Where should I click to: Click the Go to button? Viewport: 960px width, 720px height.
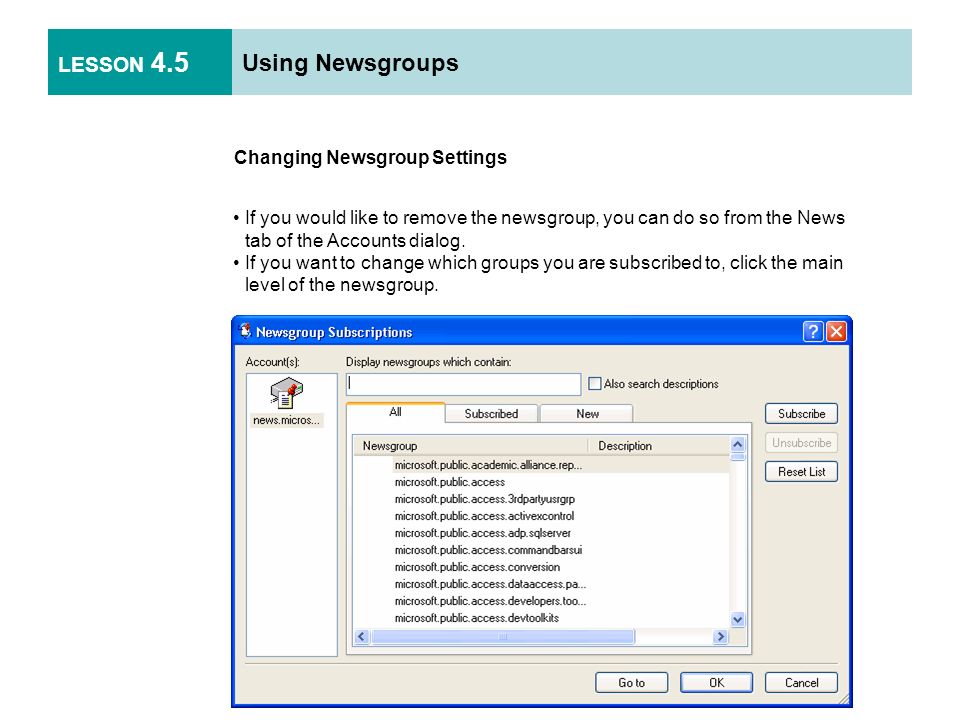coord(631,683)
